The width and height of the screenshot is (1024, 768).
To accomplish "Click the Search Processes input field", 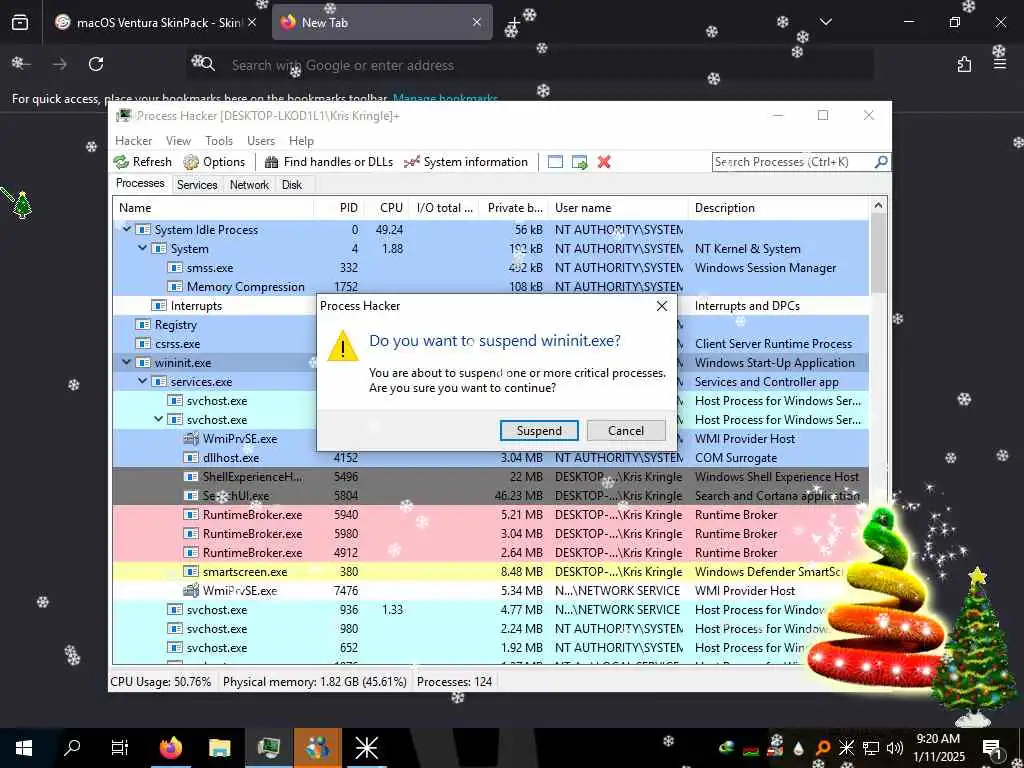I will (x=793, y=161).
